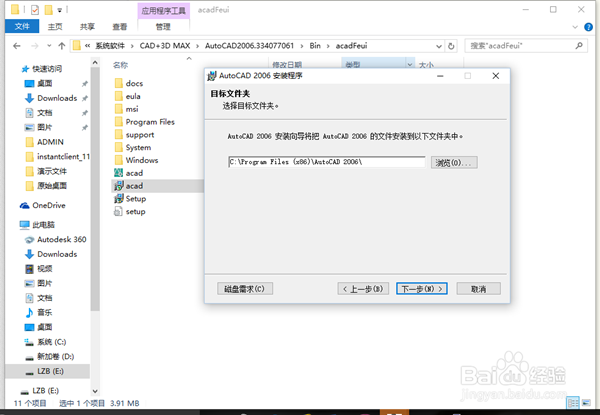Select the Application Tools (应用程序工具) tab
This screenshot has width=600, height=415.
click(x=163, y=11)
